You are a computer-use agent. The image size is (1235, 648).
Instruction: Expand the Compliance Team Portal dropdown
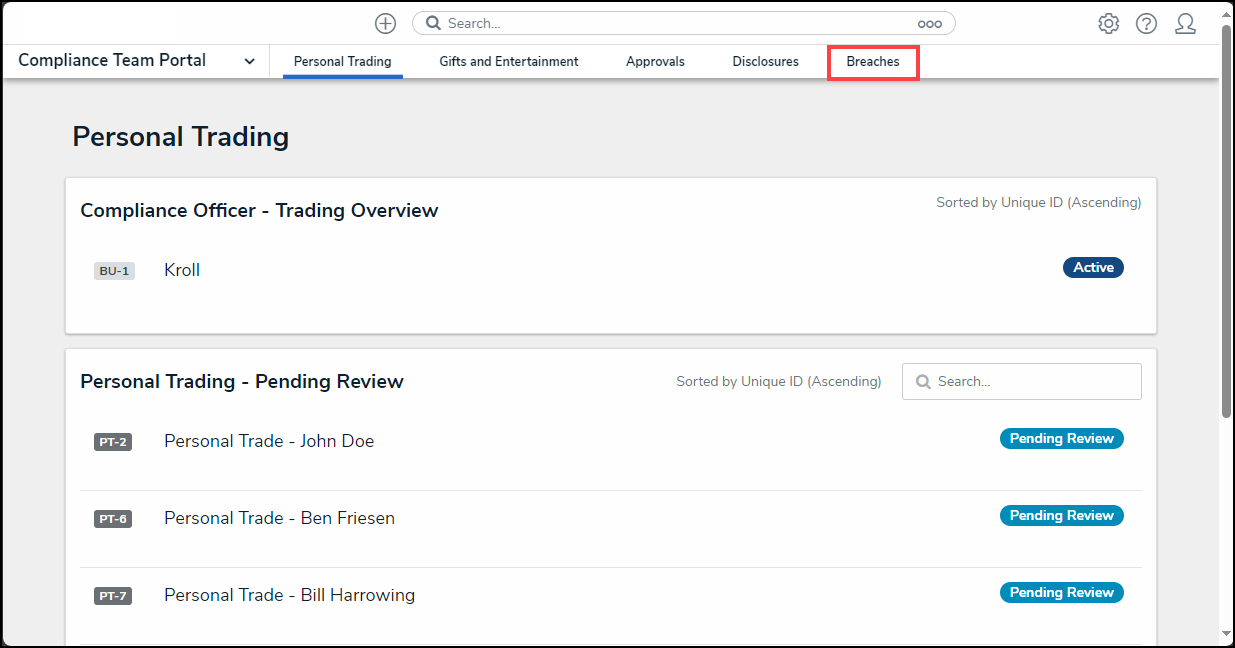pyautogui.click(x=249, y=61)
